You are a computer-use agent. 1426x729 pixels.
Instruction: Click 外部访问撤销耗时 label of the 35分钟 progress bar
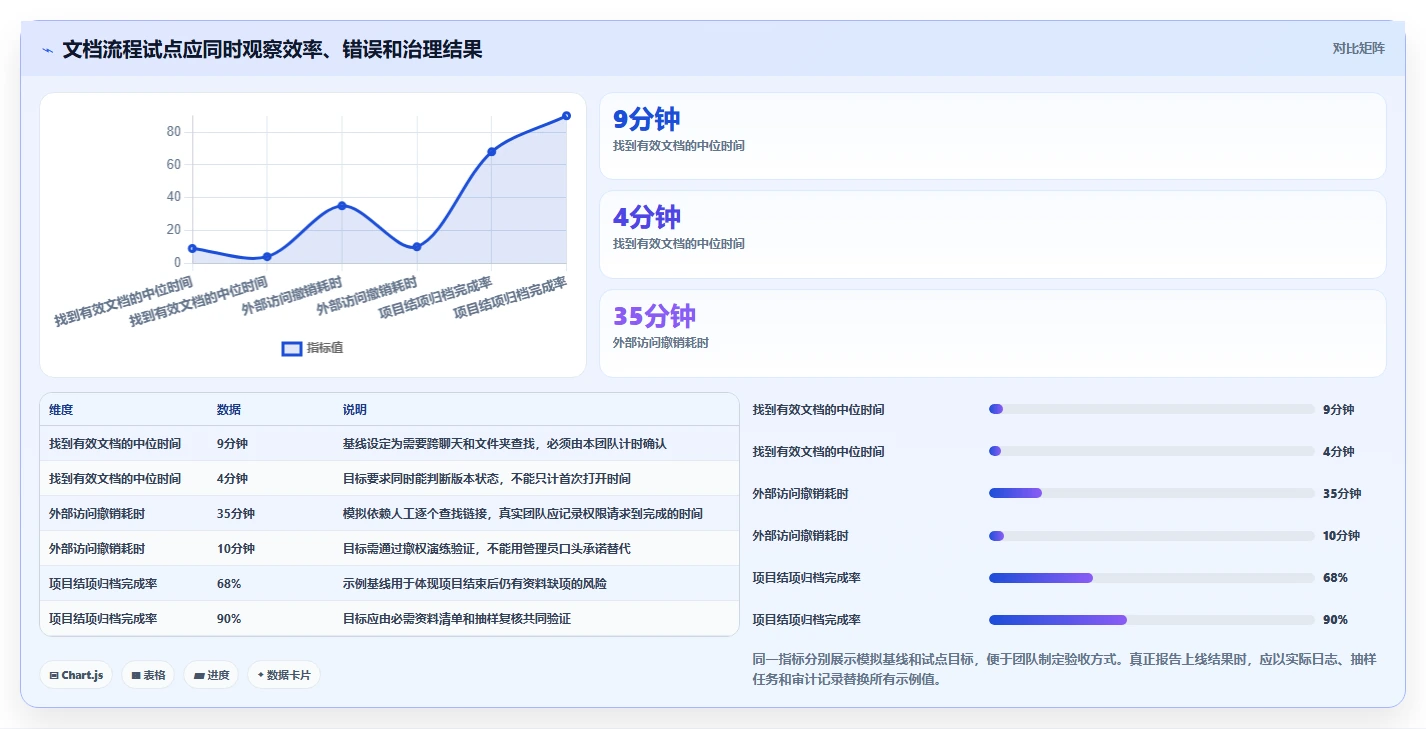[x=801, y=494]
